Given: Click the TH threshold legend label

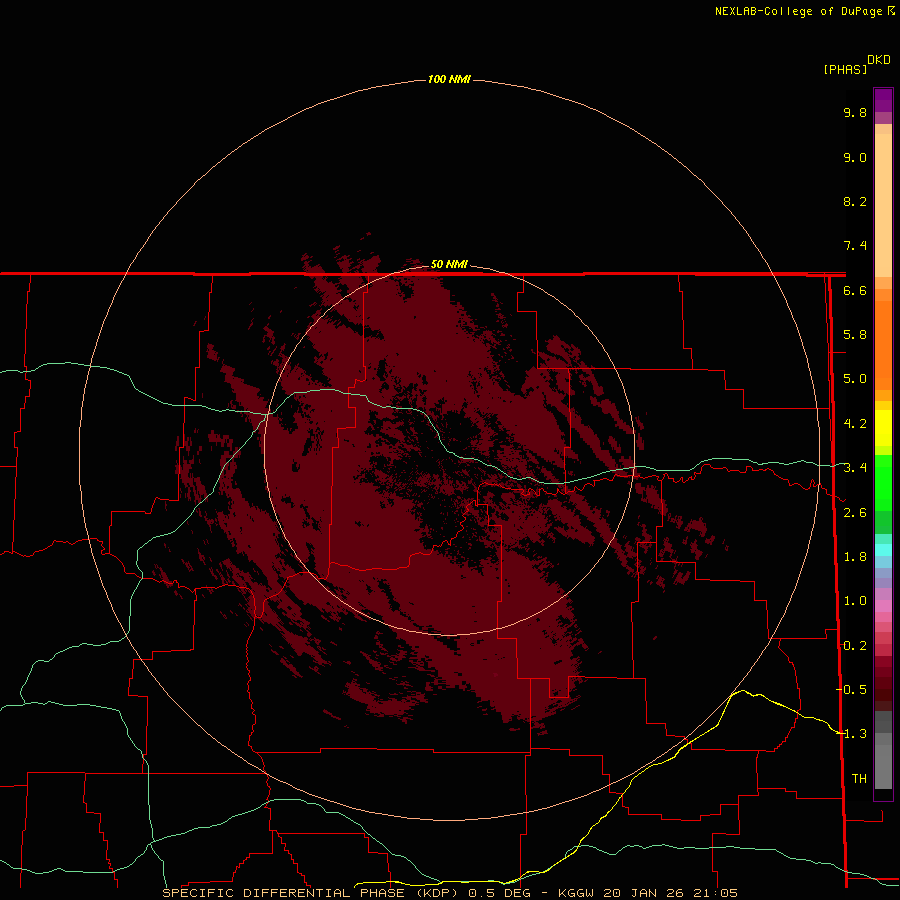Looking at the screenshot, I should (859, 778).
